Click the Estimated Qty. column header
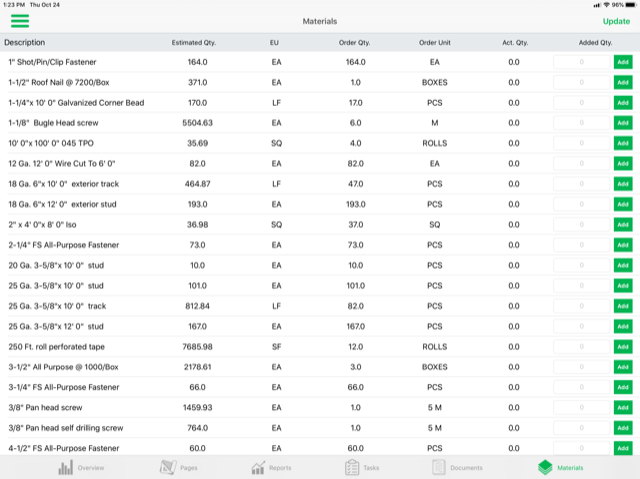The image size is (640, 479). click(x=193, y=42)
